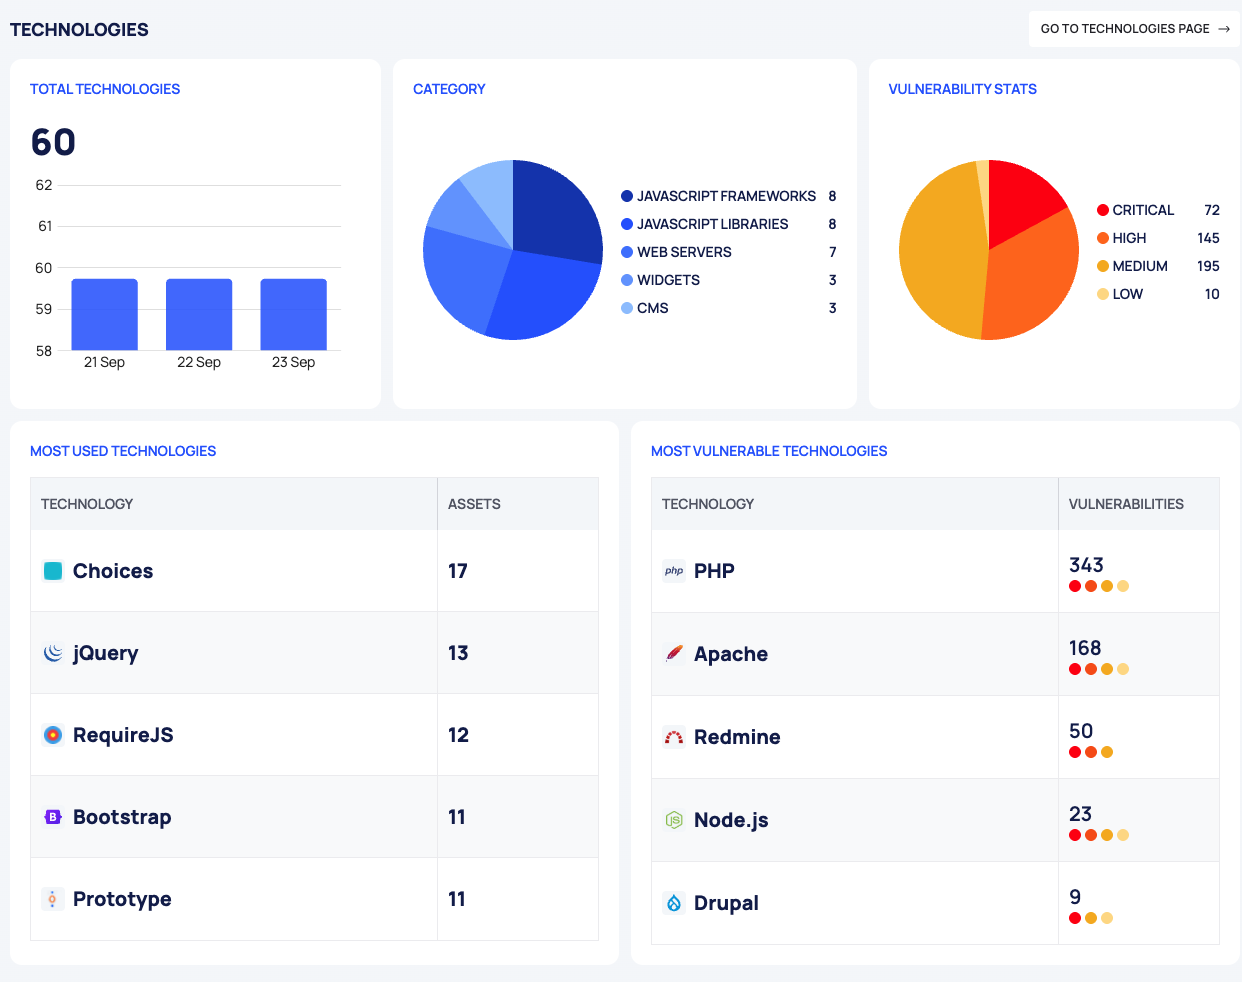Click the Most Used Technologies heading
Image resolution: width=1242 pixels, height=982 pixels.
click(x=123, y=451)
